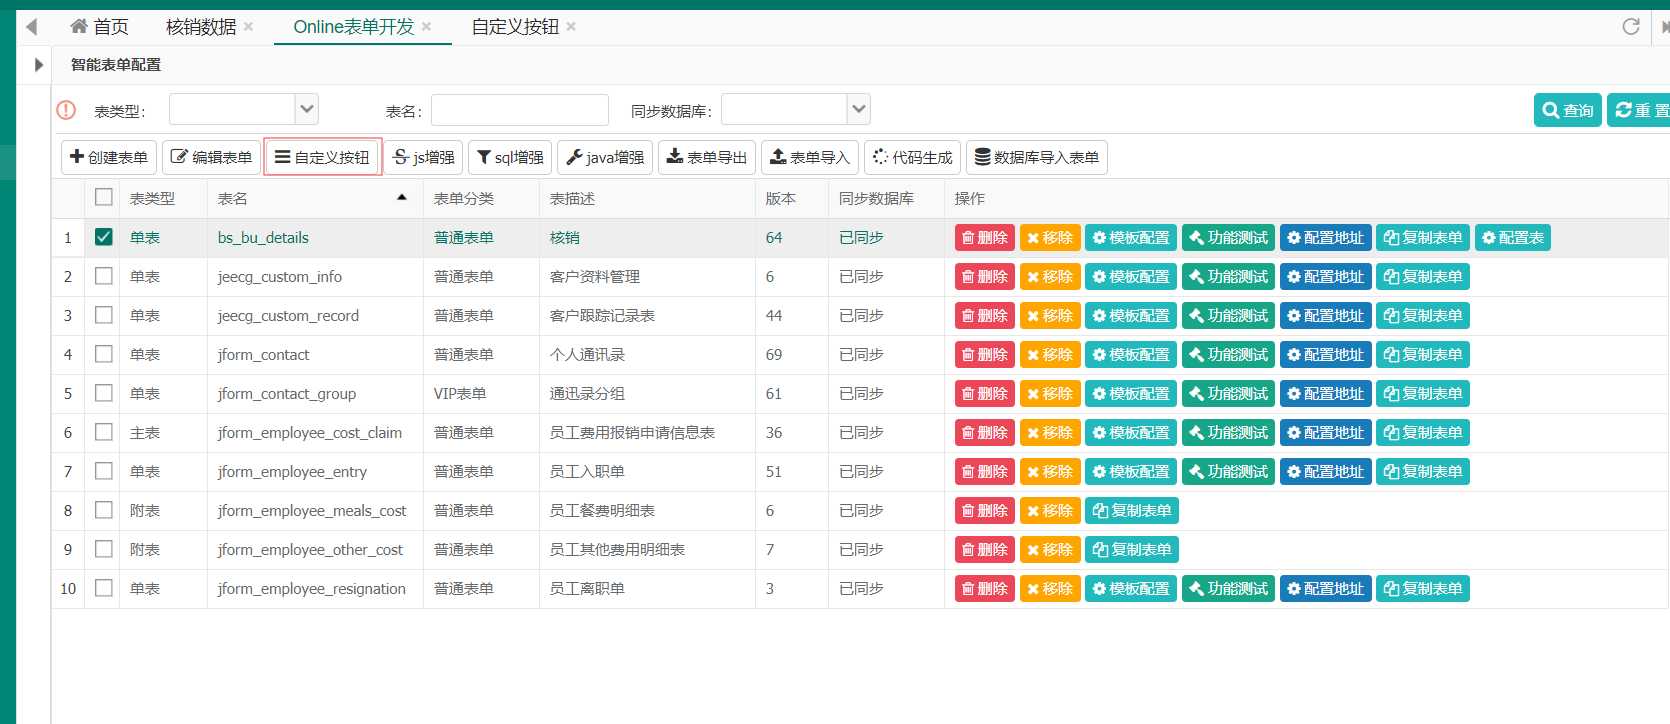Click the refresh icon at the tab bar's right end

click(x=1631, y=26)
